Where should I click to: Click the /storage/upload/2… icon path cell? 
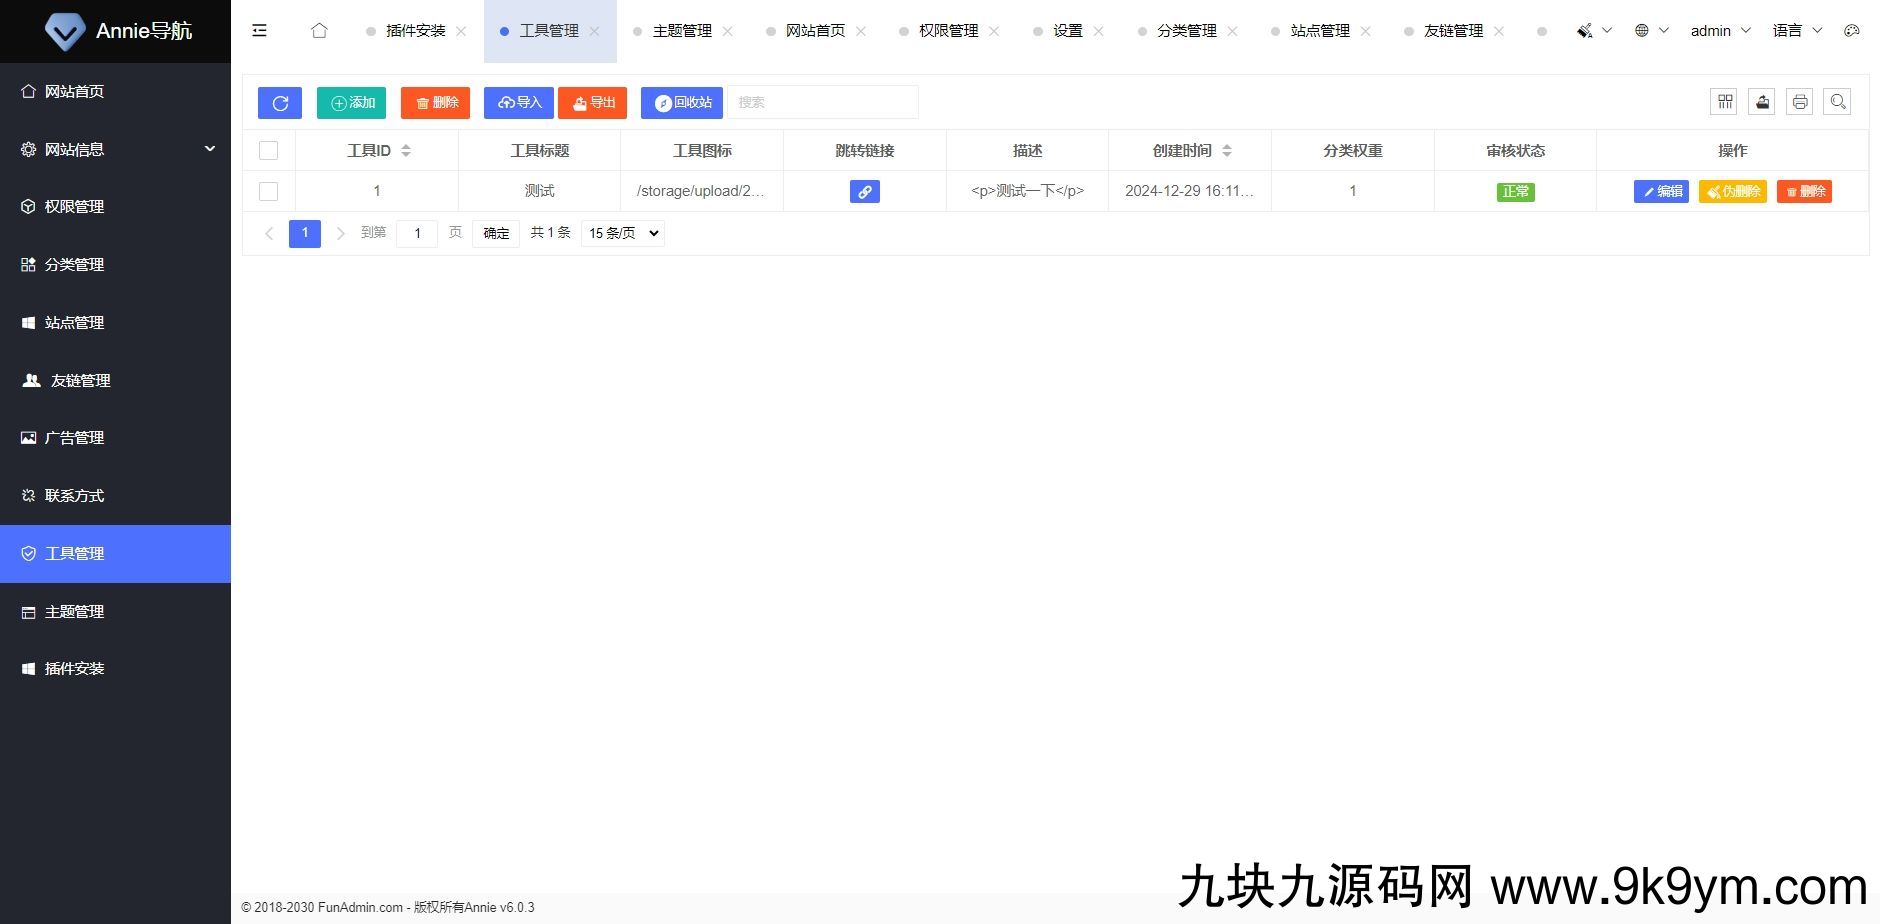tap(701, 191)
